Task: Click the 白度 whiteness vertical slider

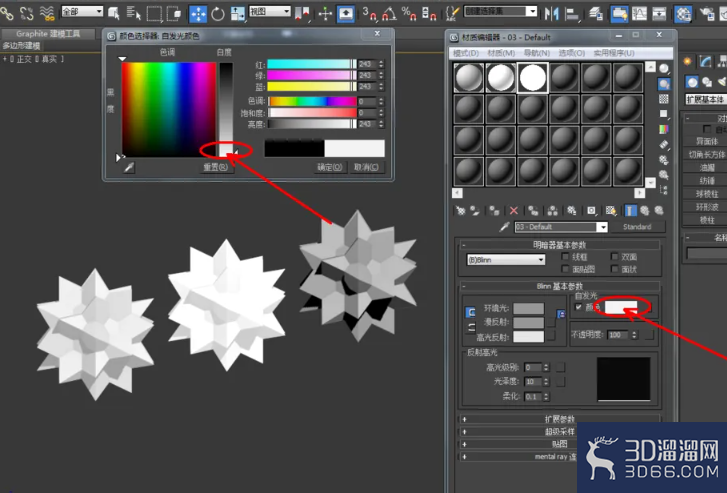Action: [x=226, y=109]
